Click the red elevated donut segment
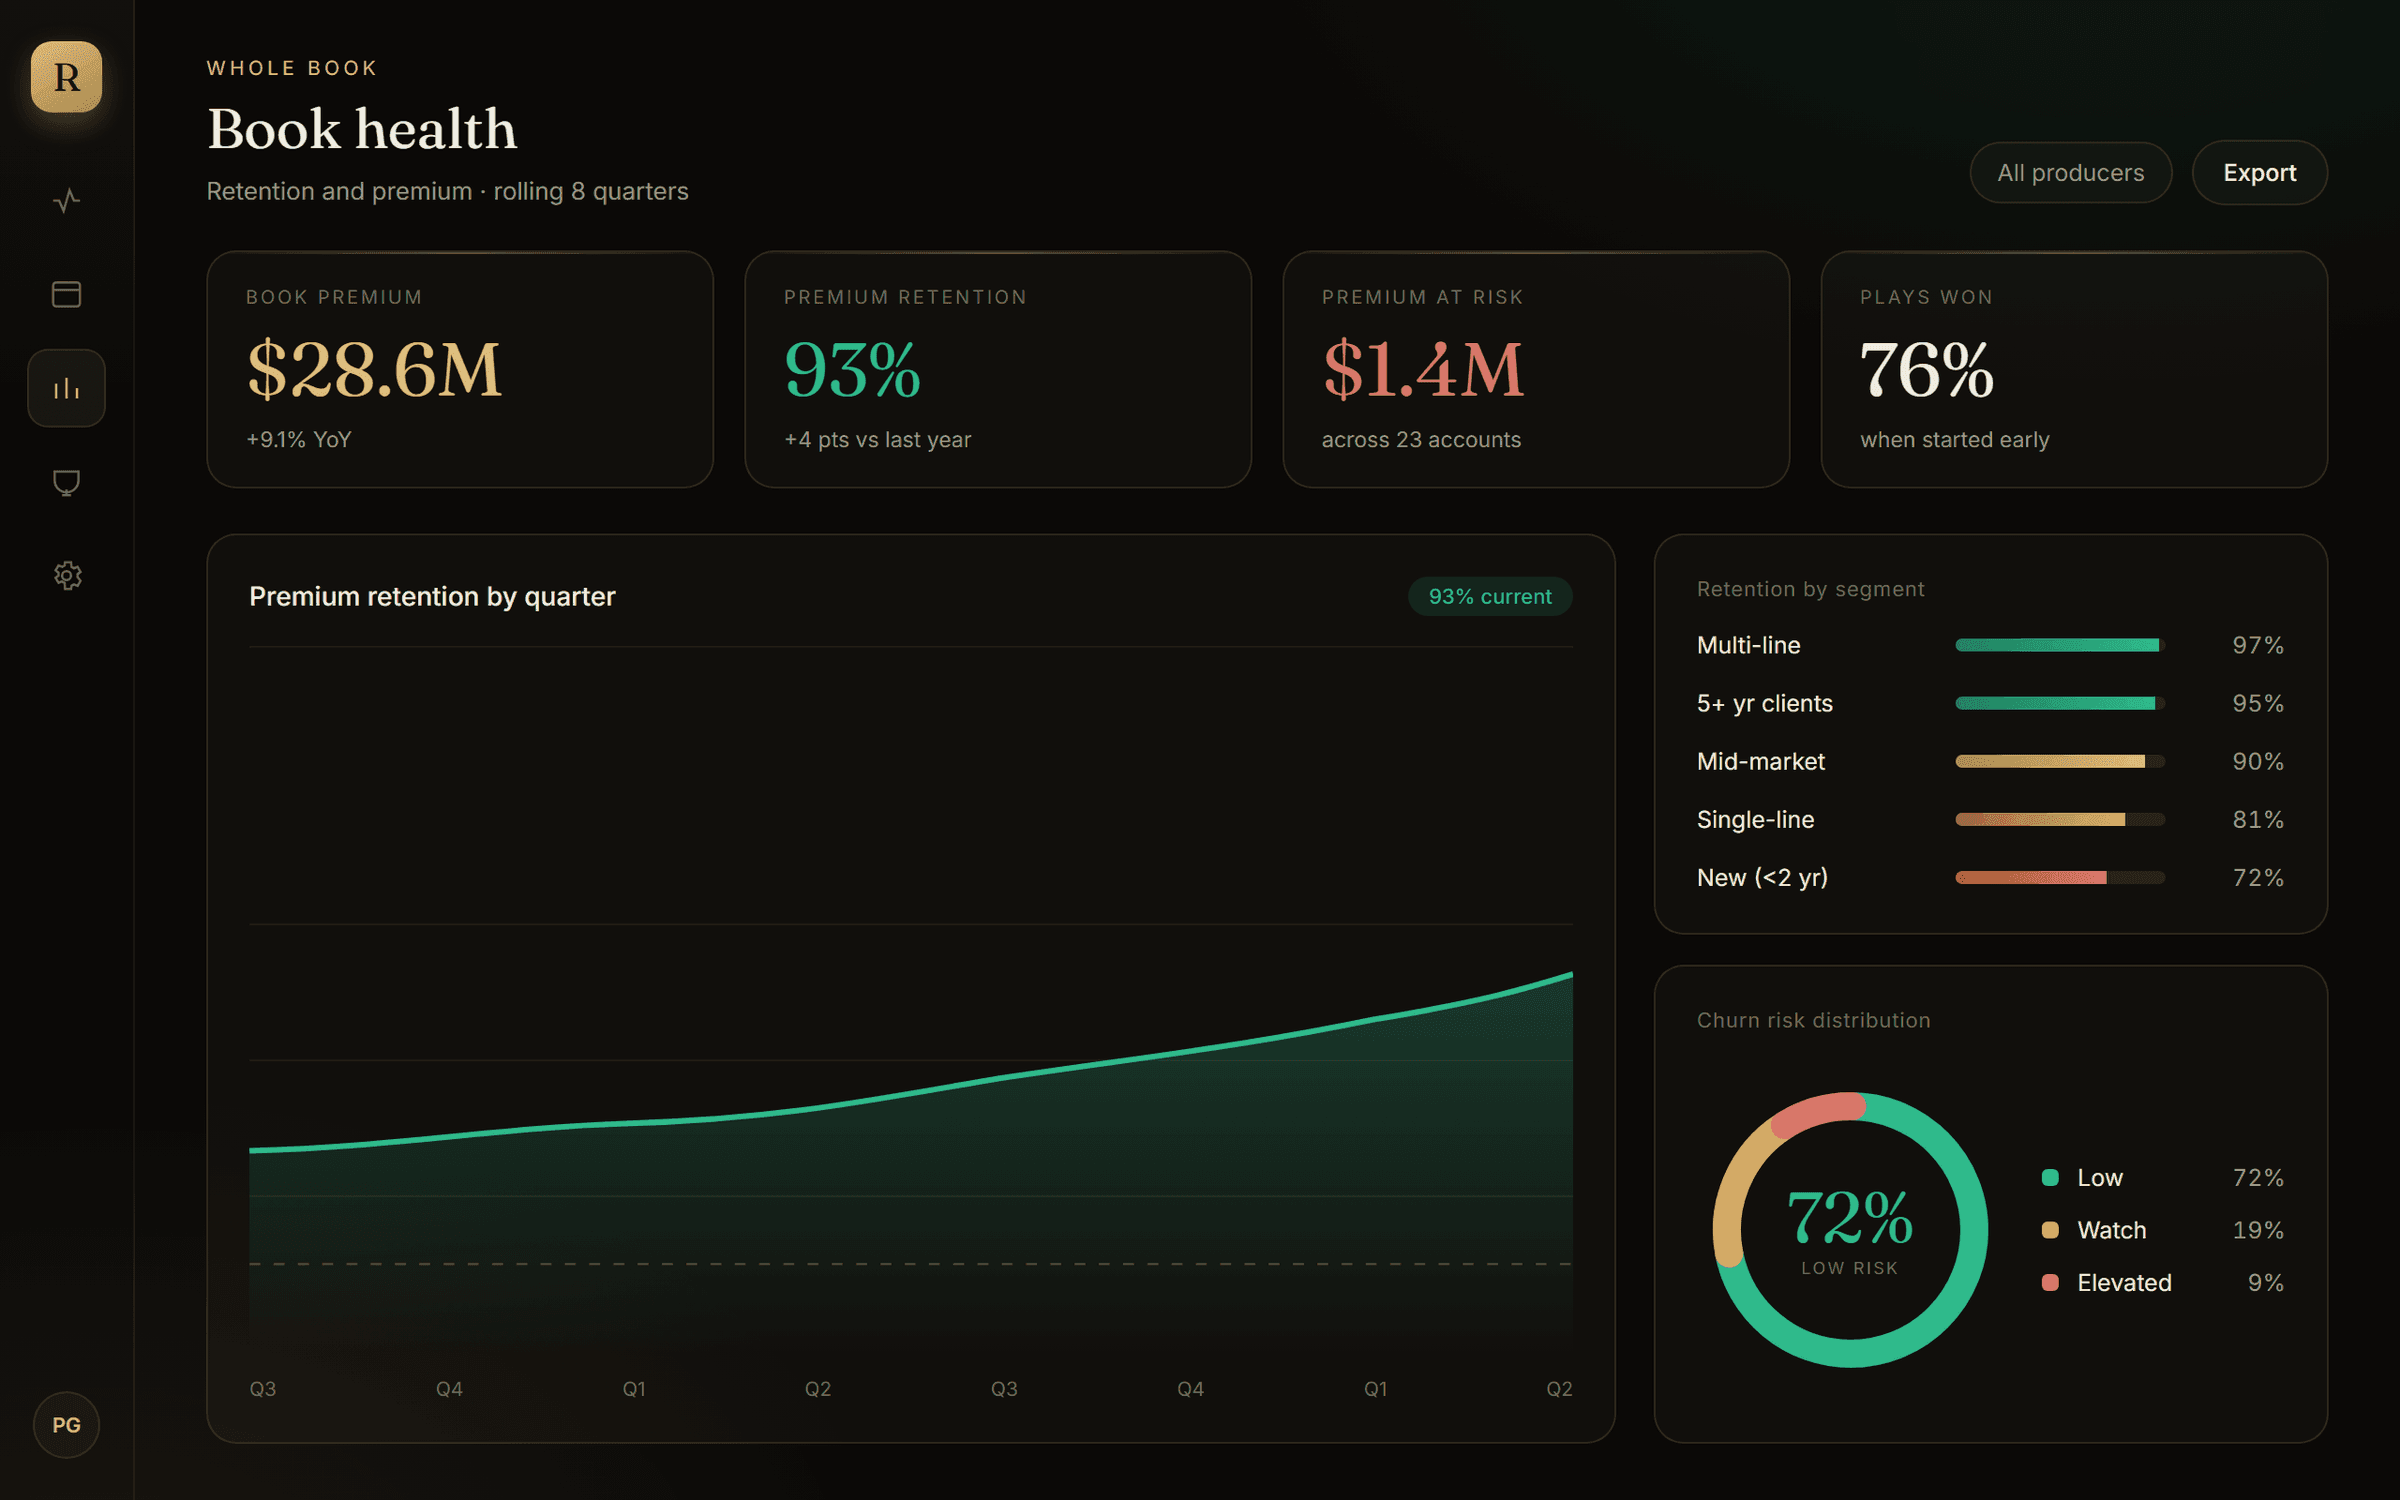The height and width of the screenshot is (1500, 2400). click(x=1815, y=1113)
